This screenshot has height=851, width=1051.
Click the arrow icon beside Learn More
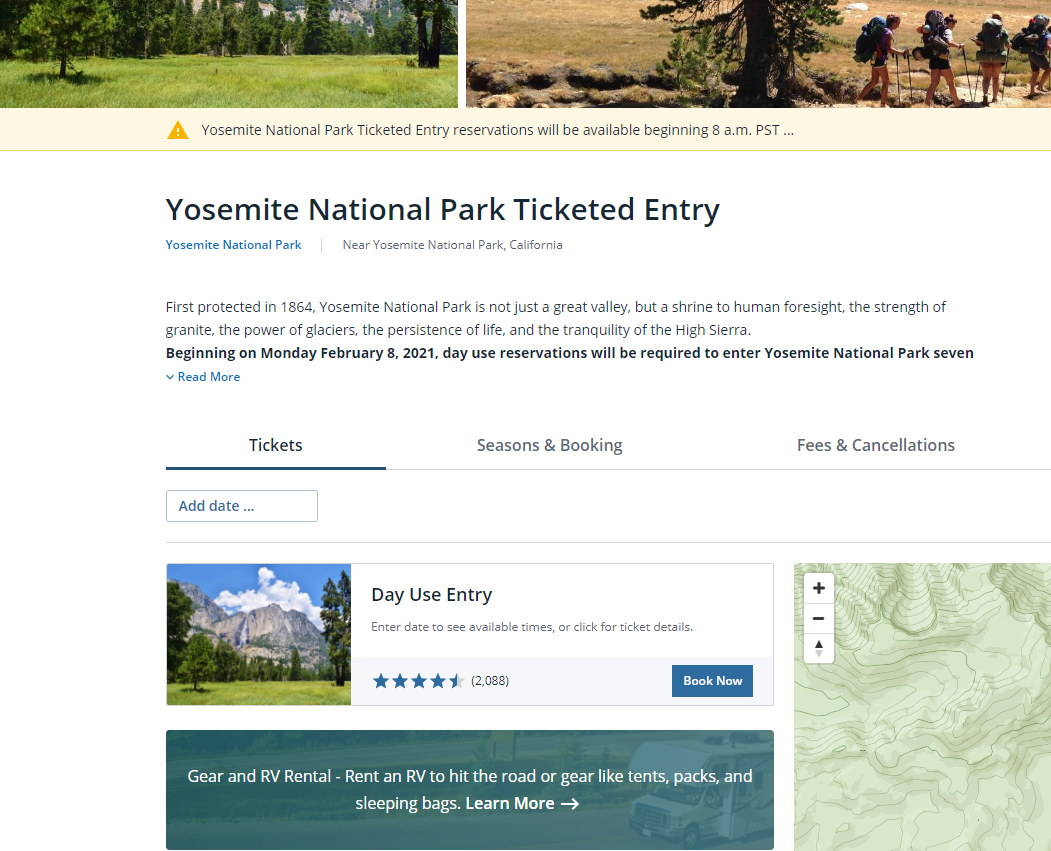570,804
